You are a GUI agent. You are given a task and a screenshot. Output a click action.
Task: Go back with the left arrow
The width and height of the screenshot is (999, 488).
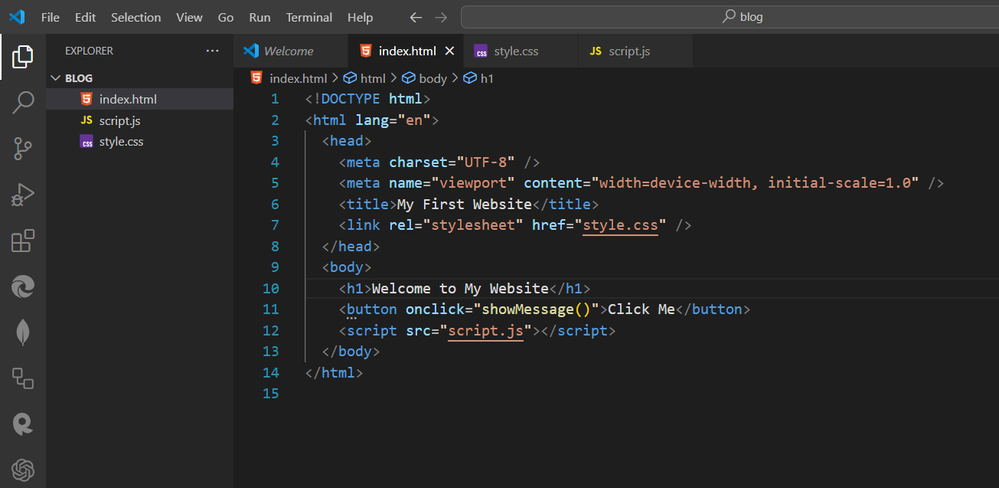[x=416, y=18]
